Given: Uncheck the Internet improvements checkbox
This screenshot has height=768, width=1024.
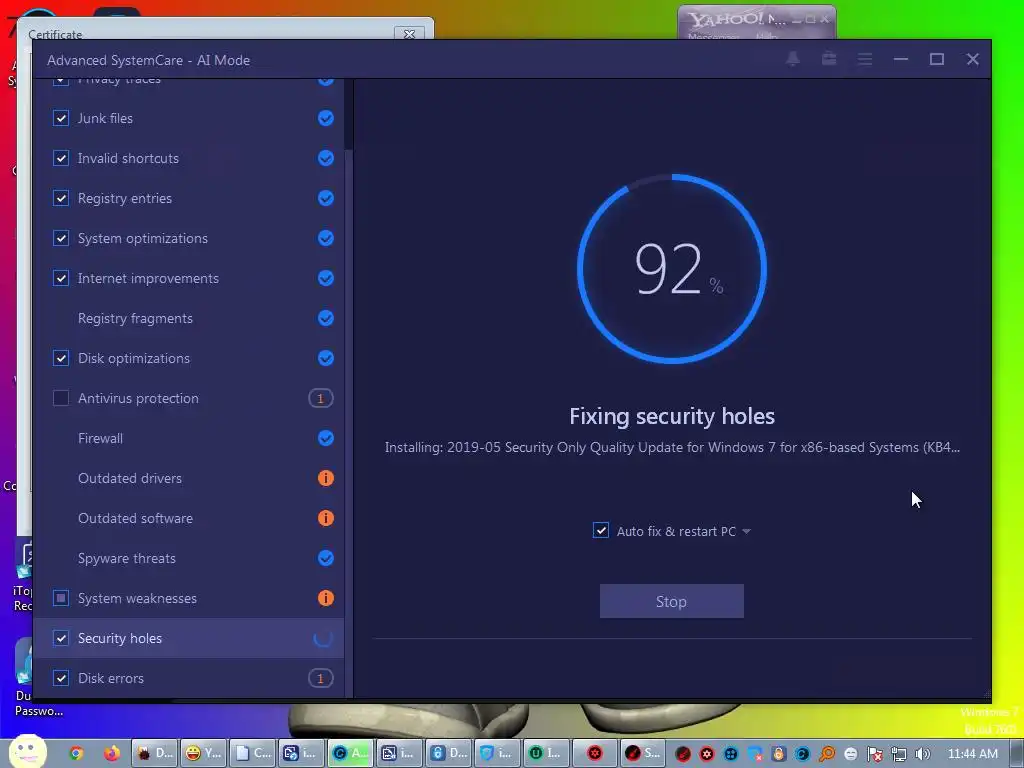Looking at the screenshot, I should [61, 278].
